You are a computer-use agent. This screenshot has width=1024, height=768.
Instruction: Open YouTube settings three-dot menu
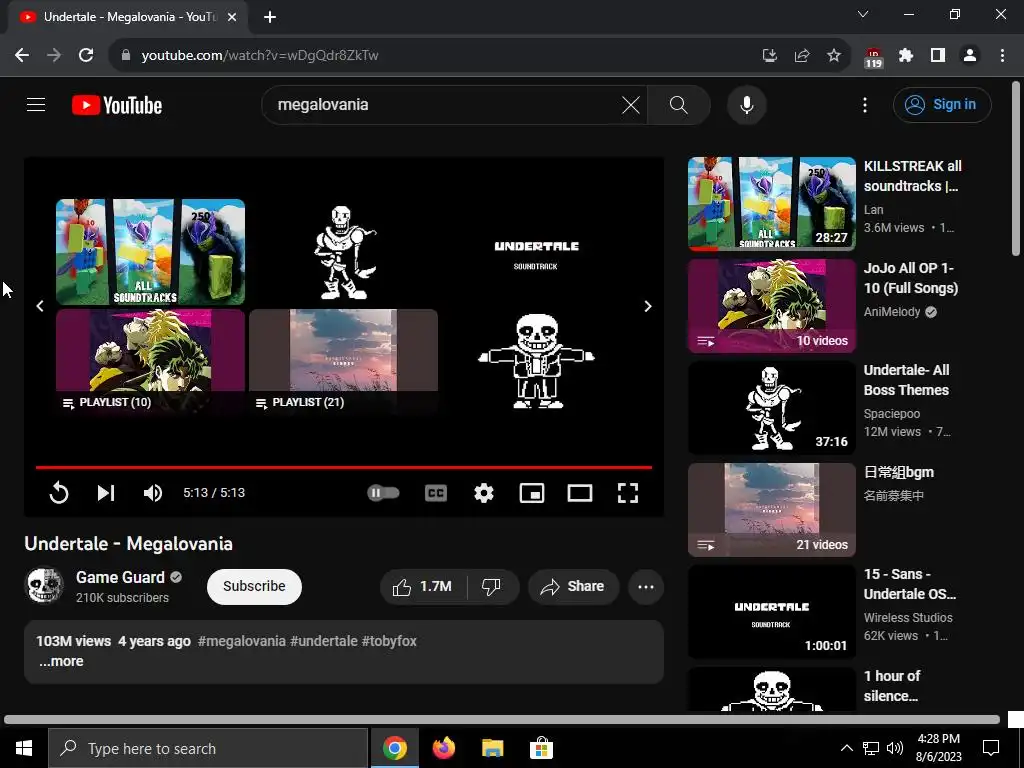pos(865,104)
